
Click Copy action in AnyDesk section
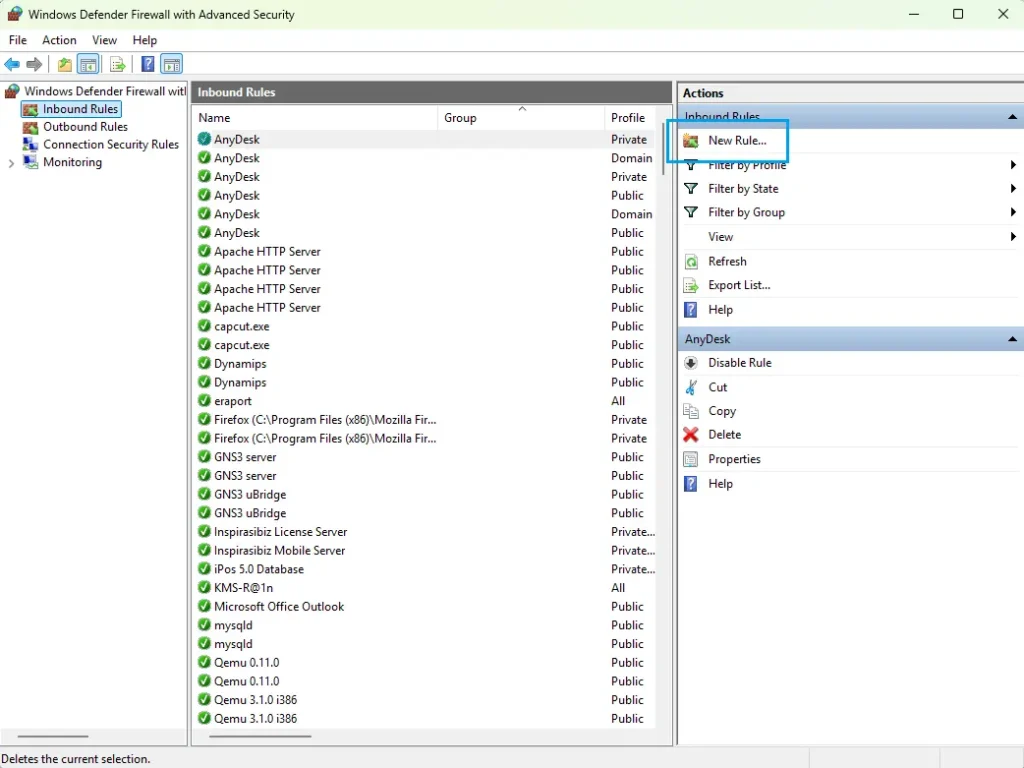pos(722,411)
